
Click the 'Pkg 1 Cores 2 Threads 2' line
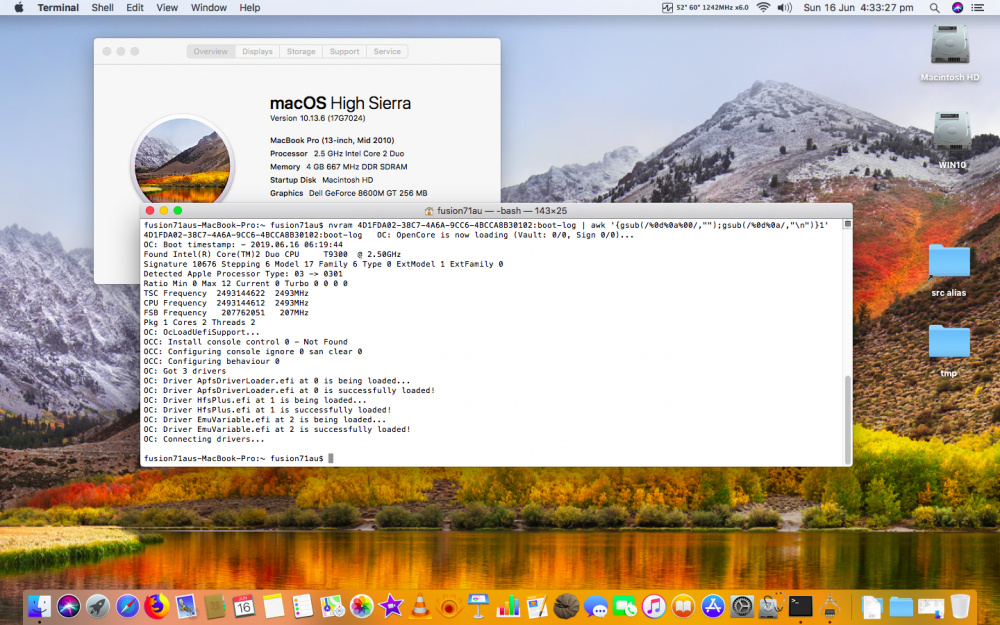[199, 323]
